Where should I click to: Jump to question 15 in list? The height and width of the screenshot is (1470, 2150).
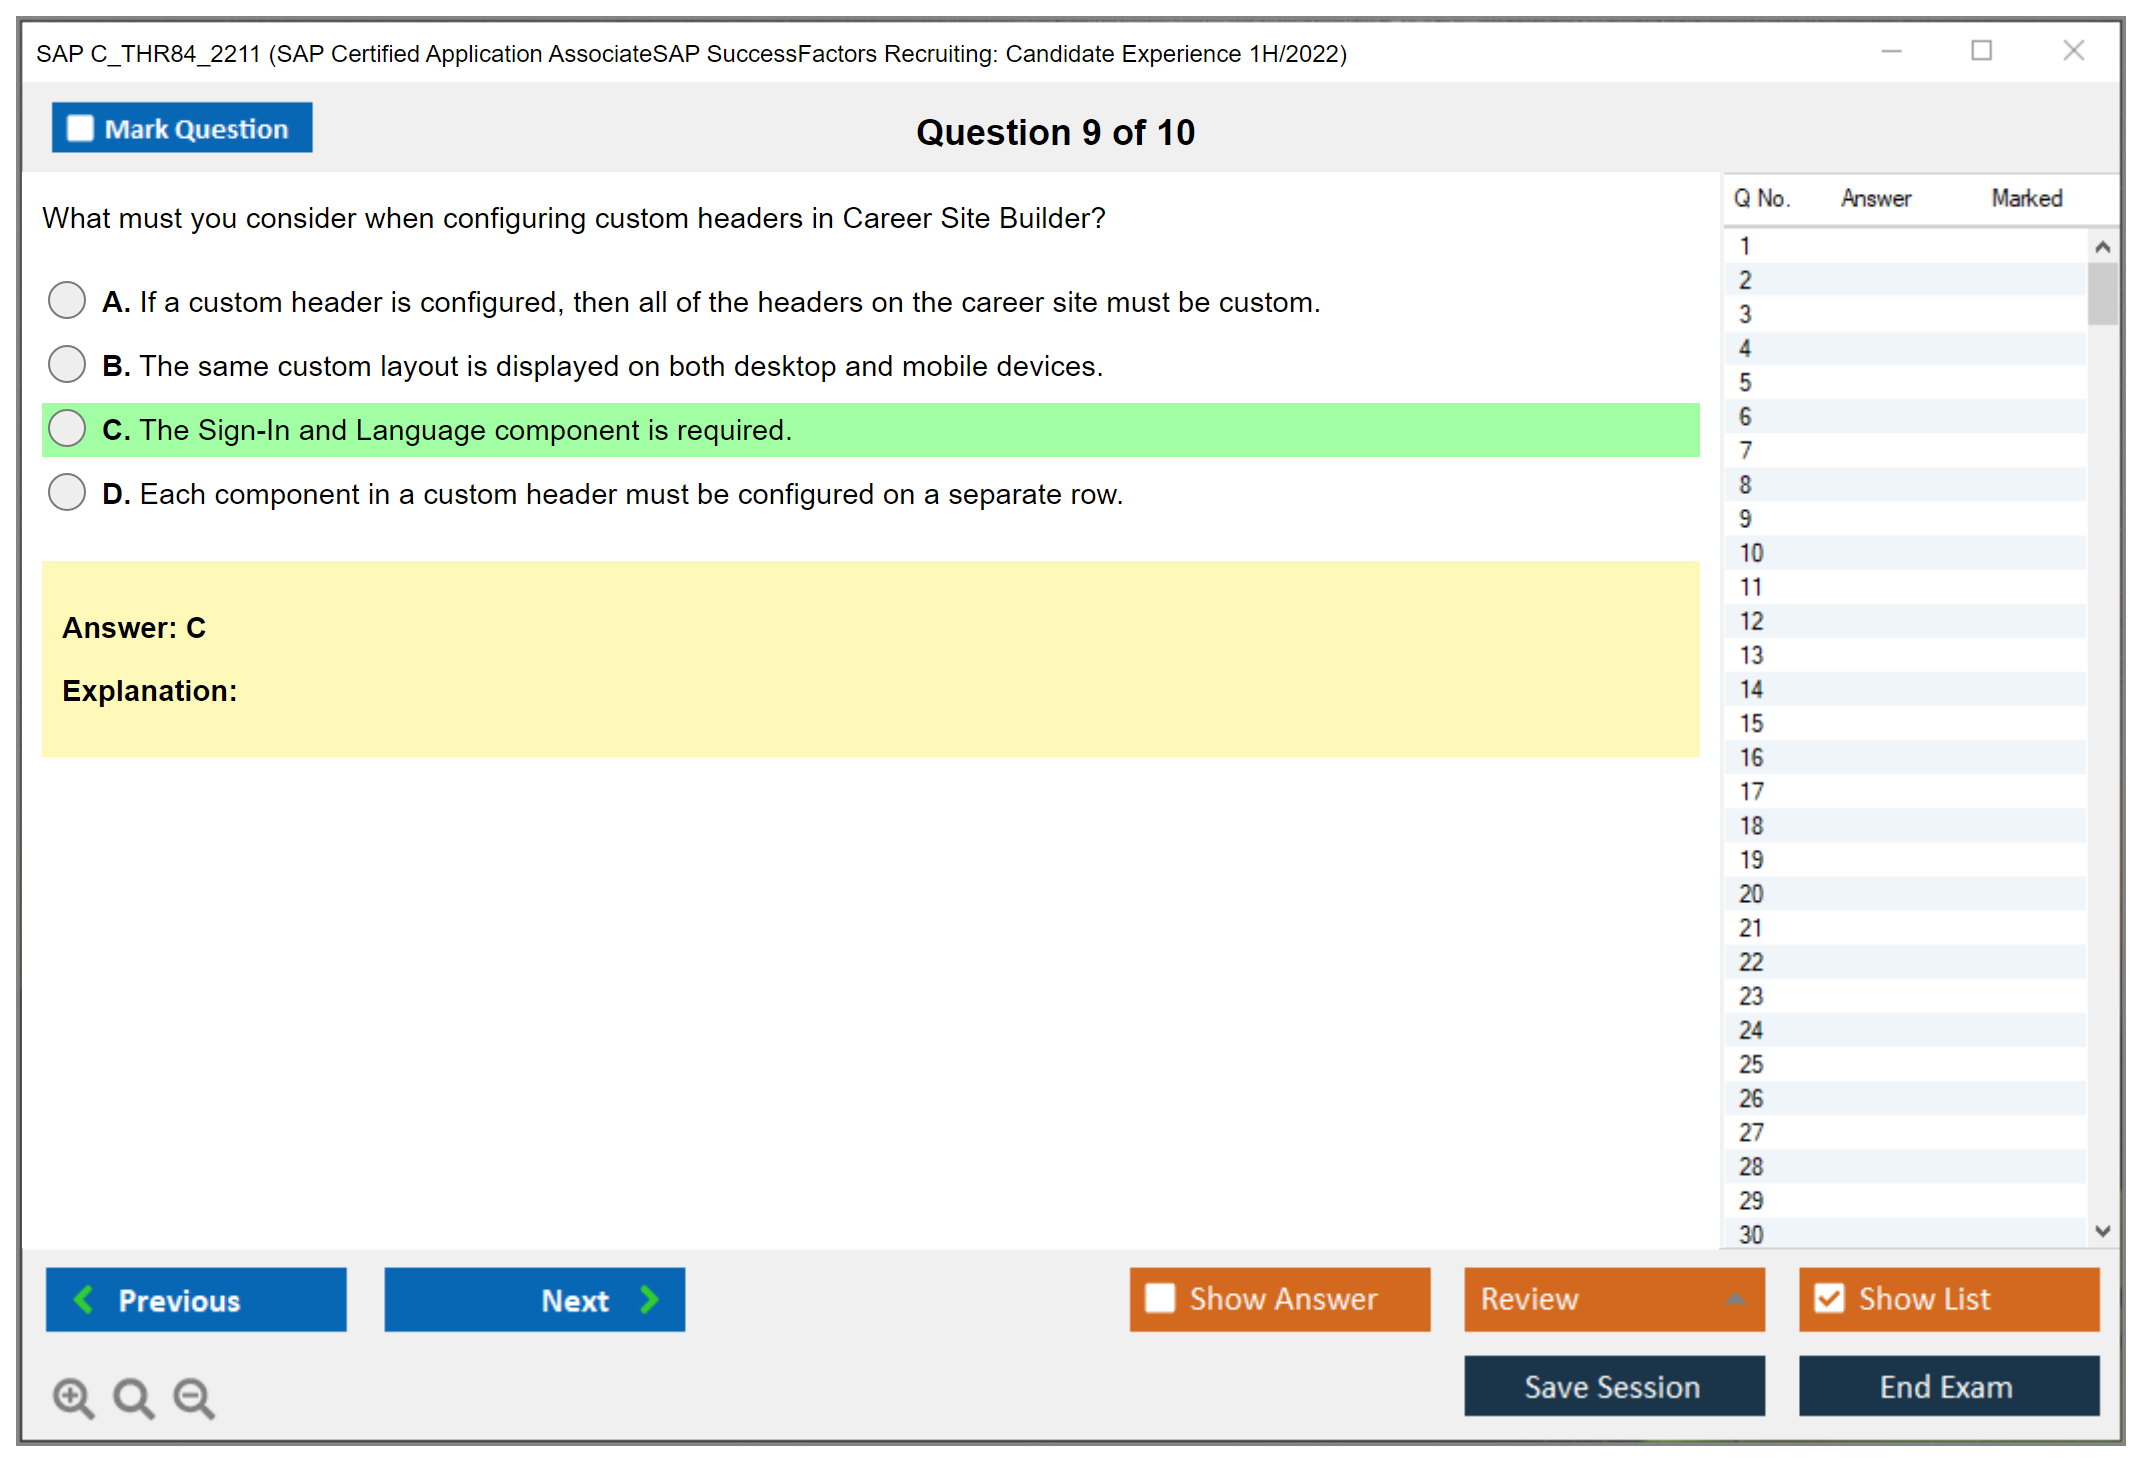(1751, 723)
